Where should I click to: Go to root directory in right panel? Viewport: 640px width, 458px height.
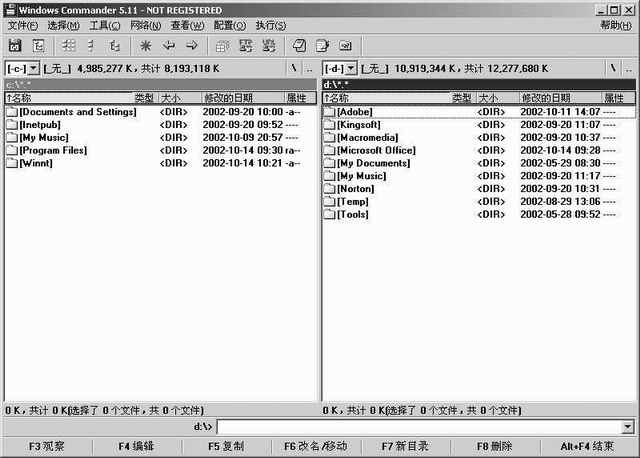pyautogui.click(x=613, y=68)
